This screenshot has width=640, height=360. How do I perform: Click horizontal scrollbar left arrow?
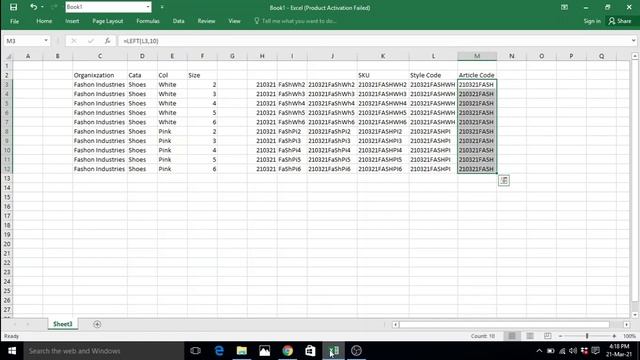(x=395, y=324)
